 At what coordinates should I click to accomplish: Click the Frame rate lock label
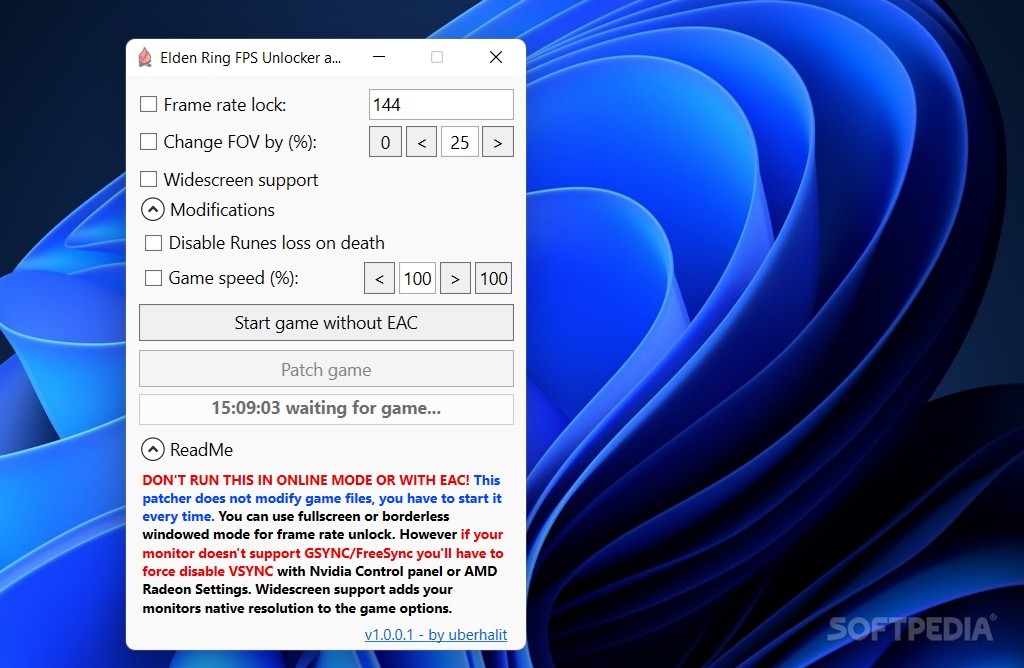(225, 104)
